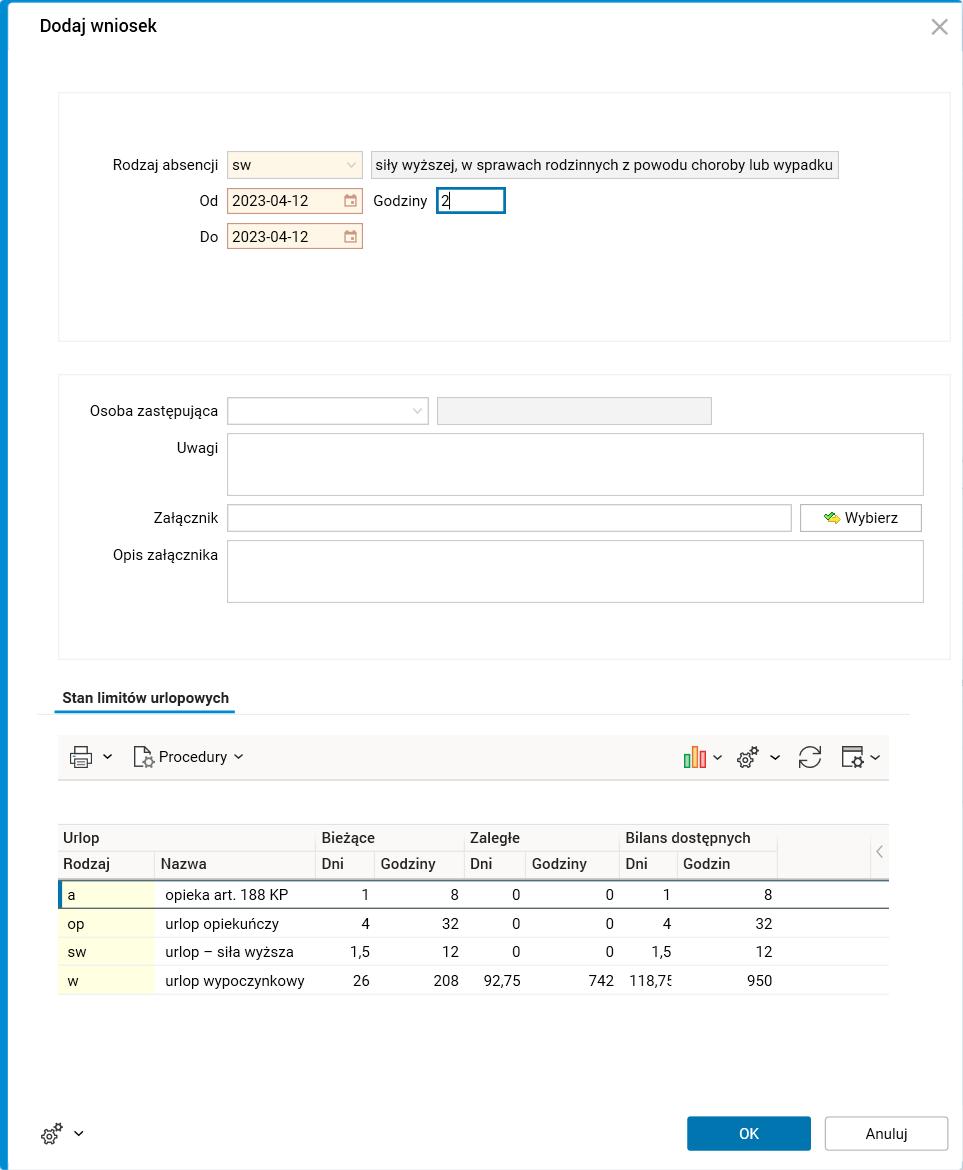Click the Bilans dostępnych header group
The width and height of the screenshot is (963, 1170).
point(698,838)
